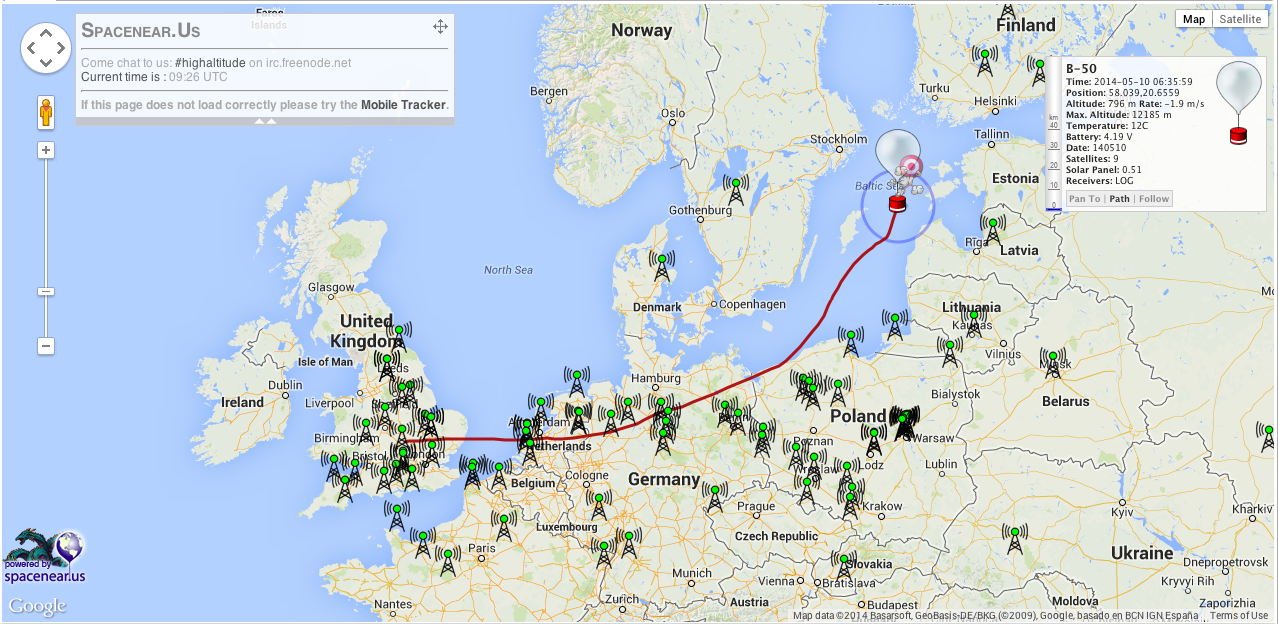The image size is (1278, 624).
Task: Click the receiver antenna in western Ukraine
Action: [1015, 541]
